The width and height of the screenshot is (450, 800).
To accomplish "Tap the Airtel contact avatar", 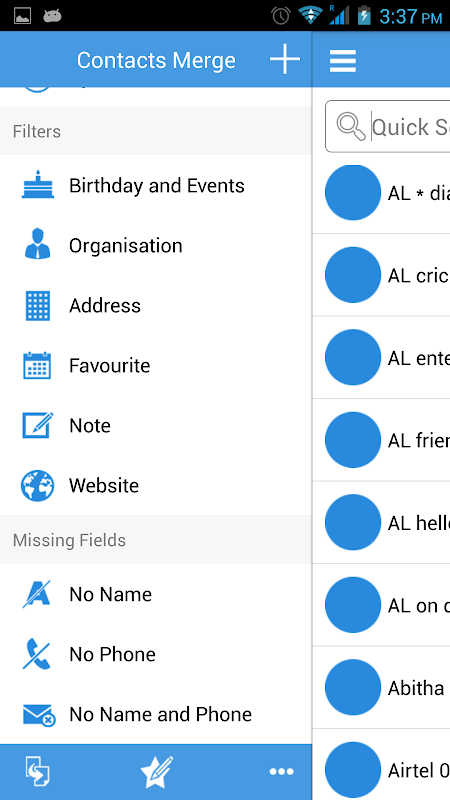I will click(353, 769).
